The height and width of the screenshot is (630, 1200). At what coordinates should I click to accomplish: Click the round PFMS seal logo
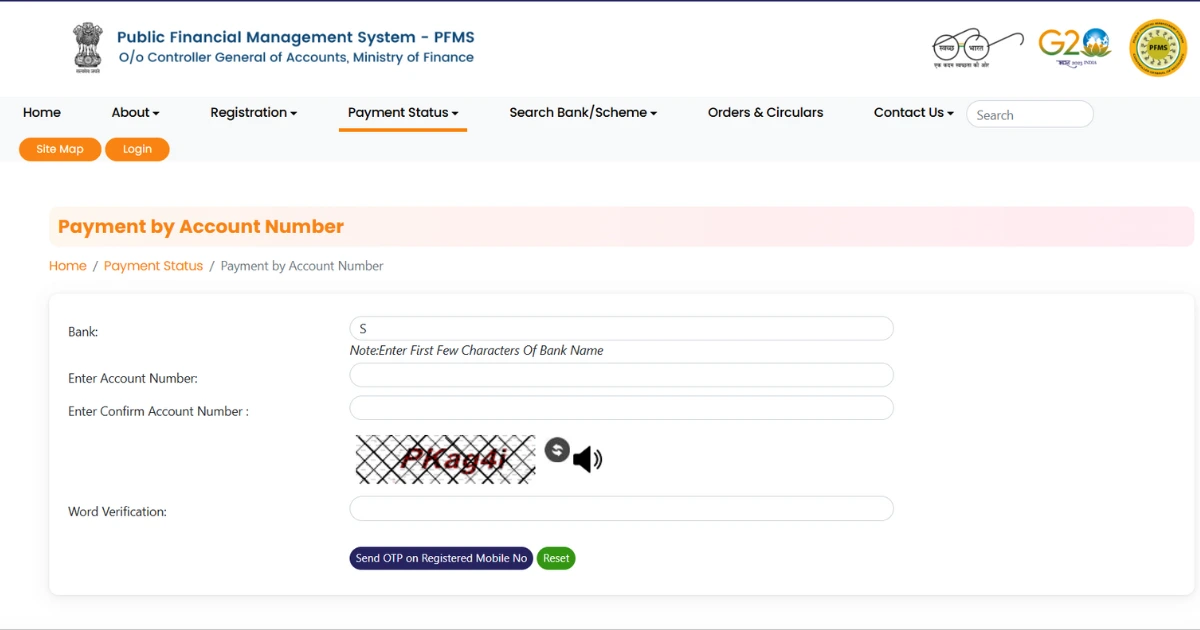(1157, 48)
